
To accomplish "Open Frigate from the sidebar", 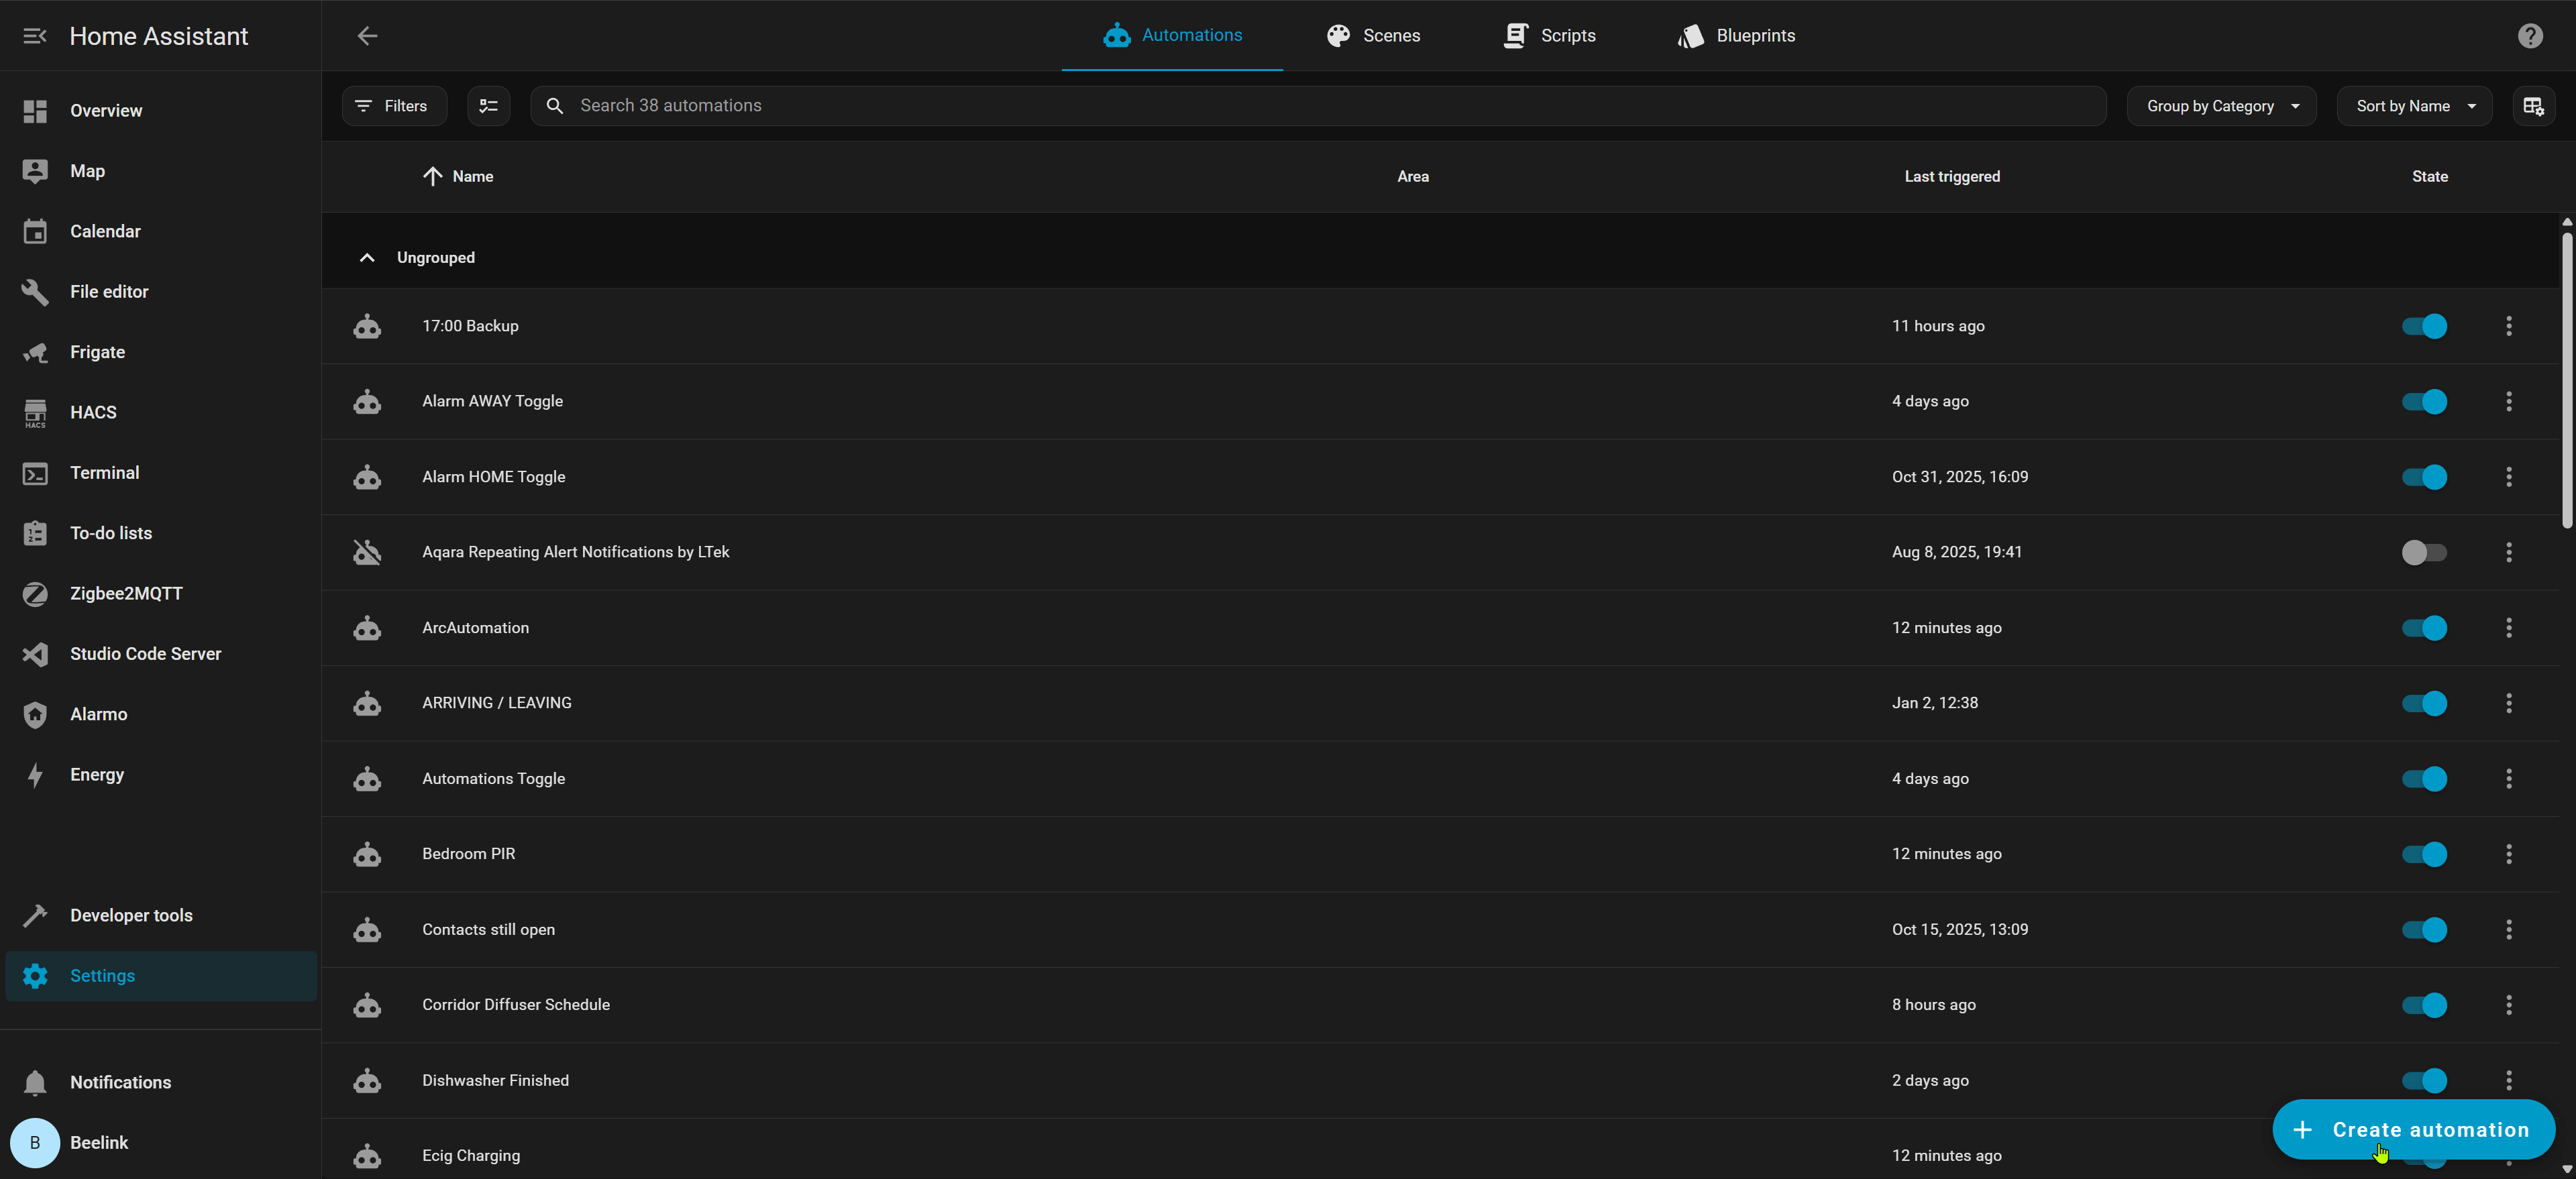I will click(97, 352).
